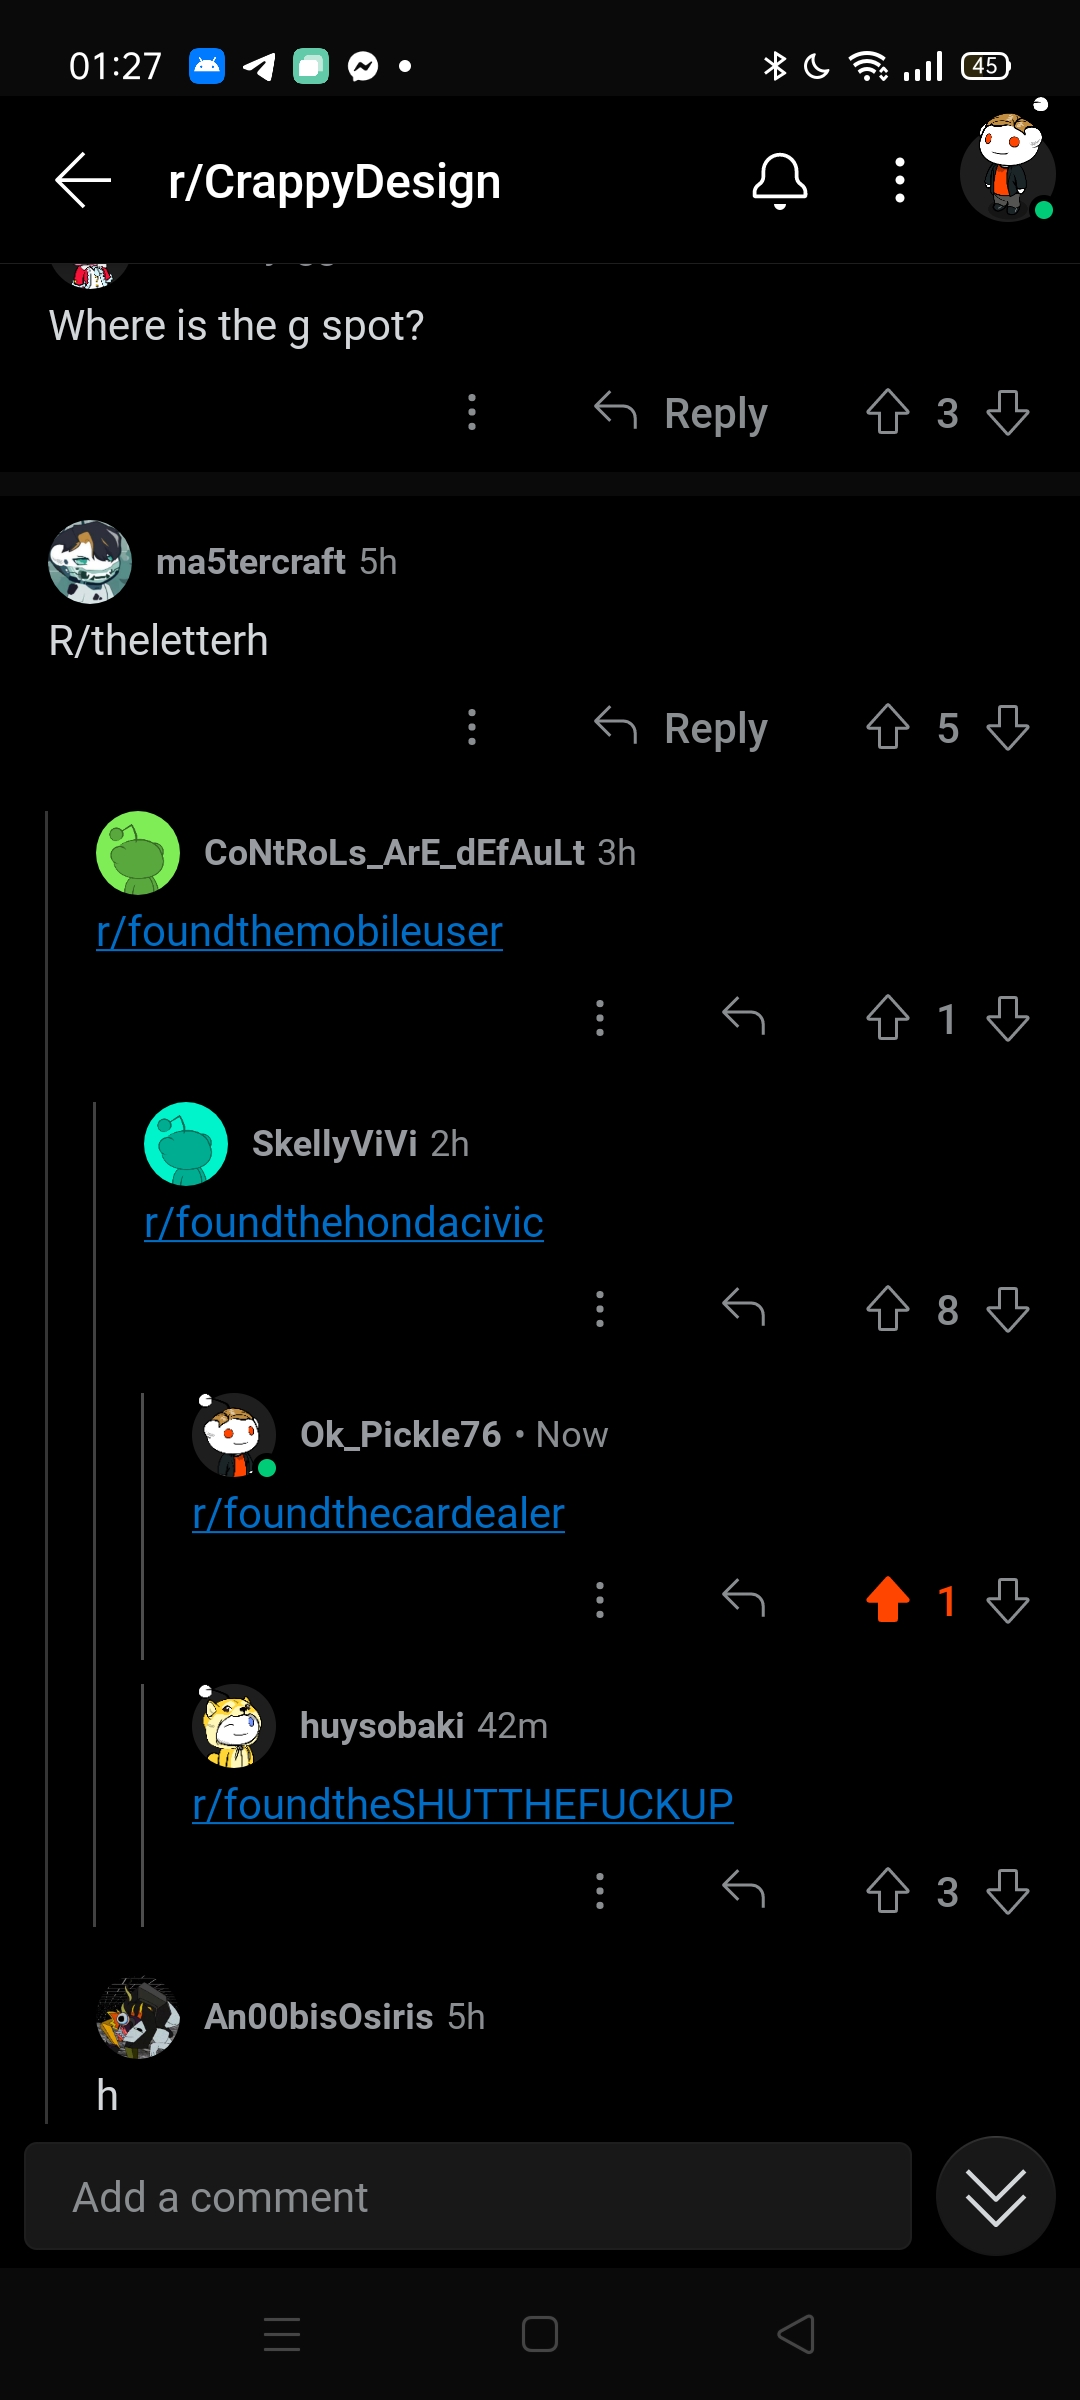Remove upvote on Ok_Pickle76's comment
This screenshot has width=1080, height=2400.
point(887,1600)
